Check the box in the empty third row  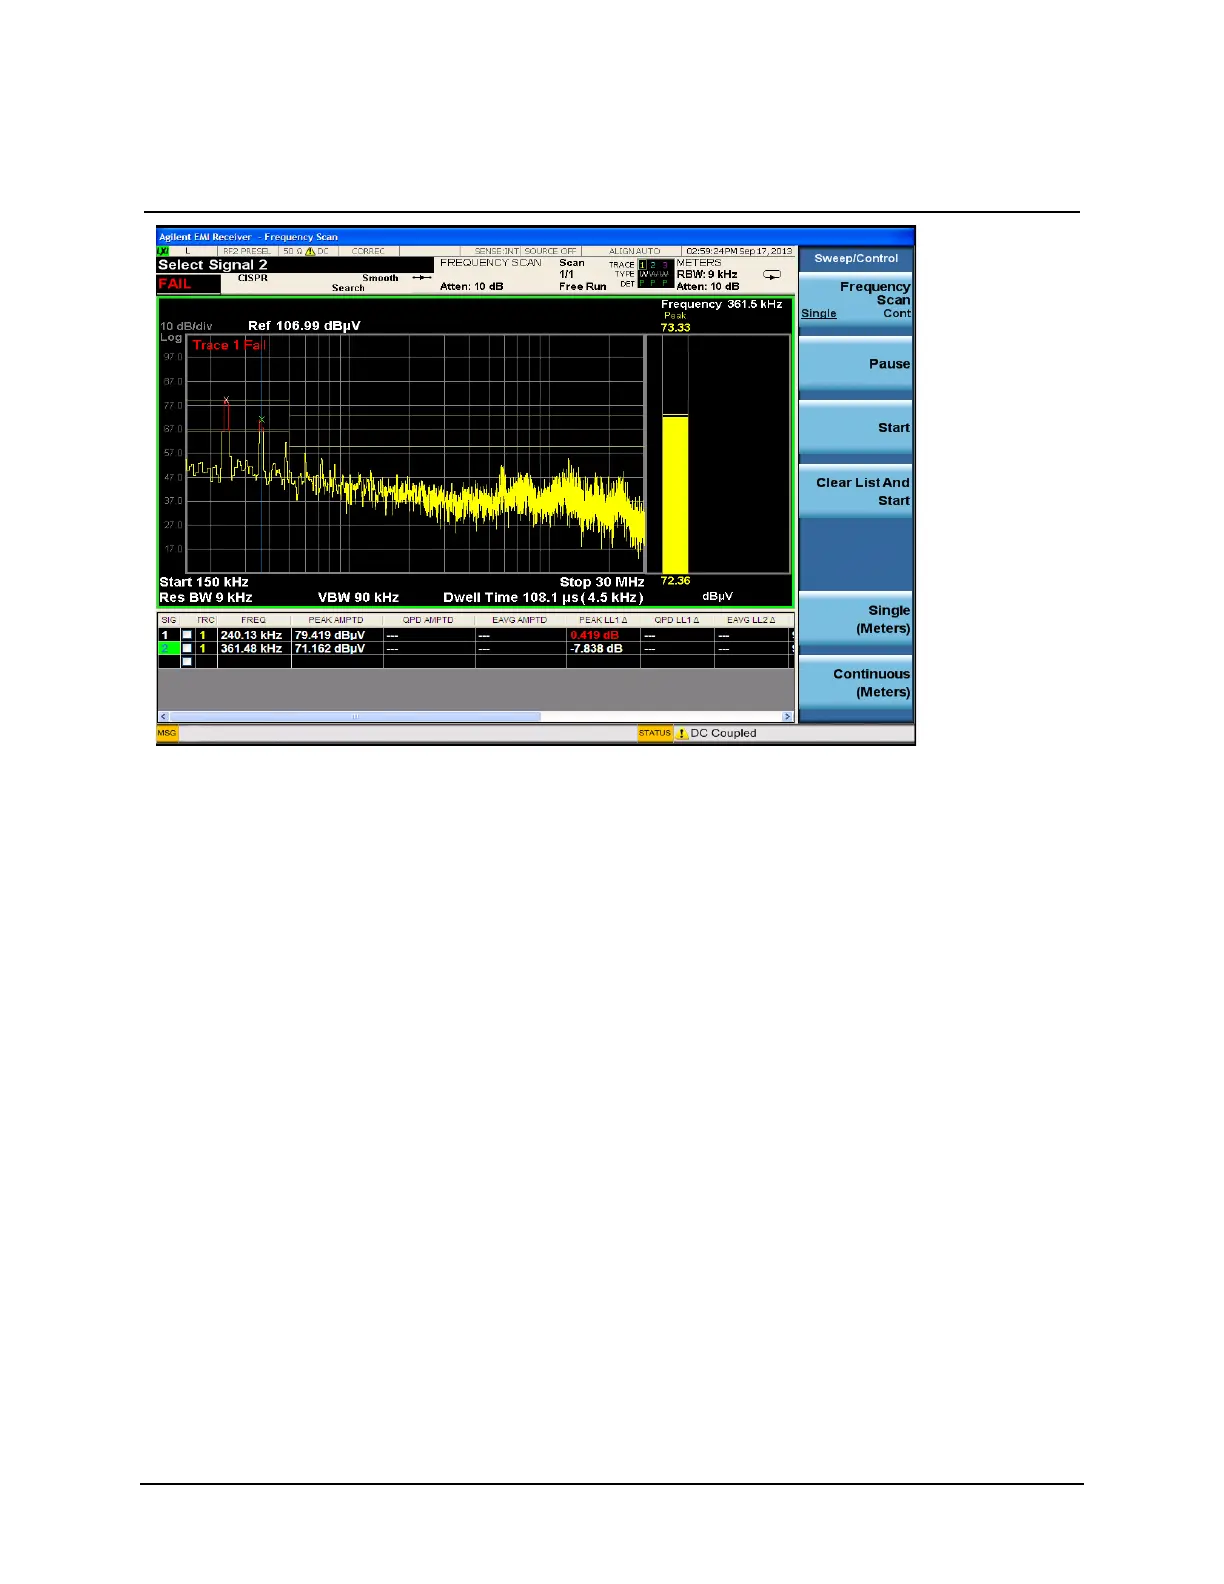tap(187, 661)
